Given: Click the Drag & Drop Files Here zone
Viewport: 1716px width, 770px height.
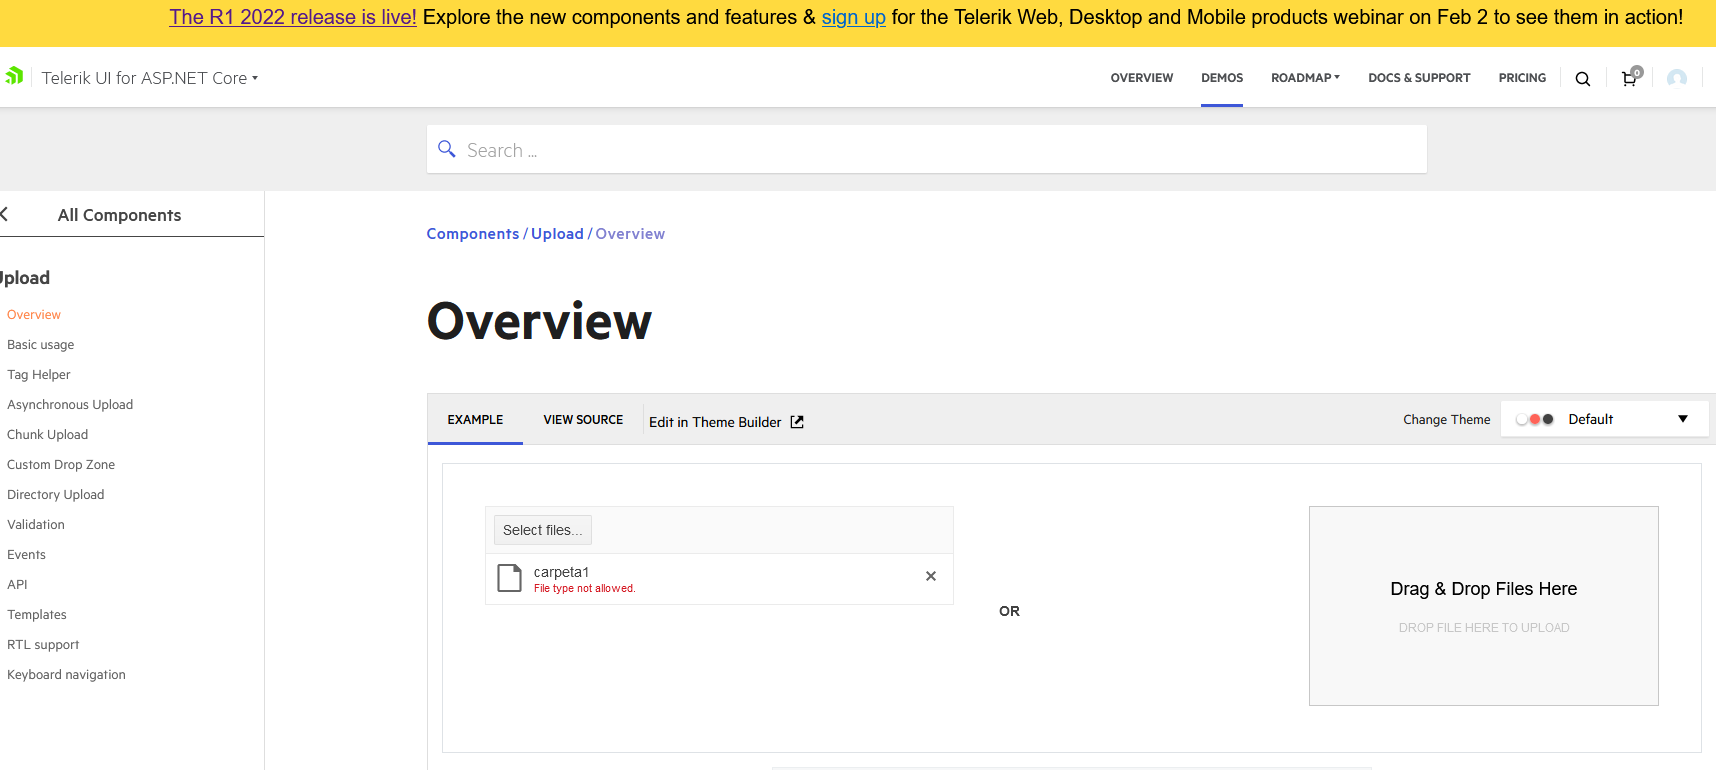Looking at the screenshot, I should coord(1484,606).
